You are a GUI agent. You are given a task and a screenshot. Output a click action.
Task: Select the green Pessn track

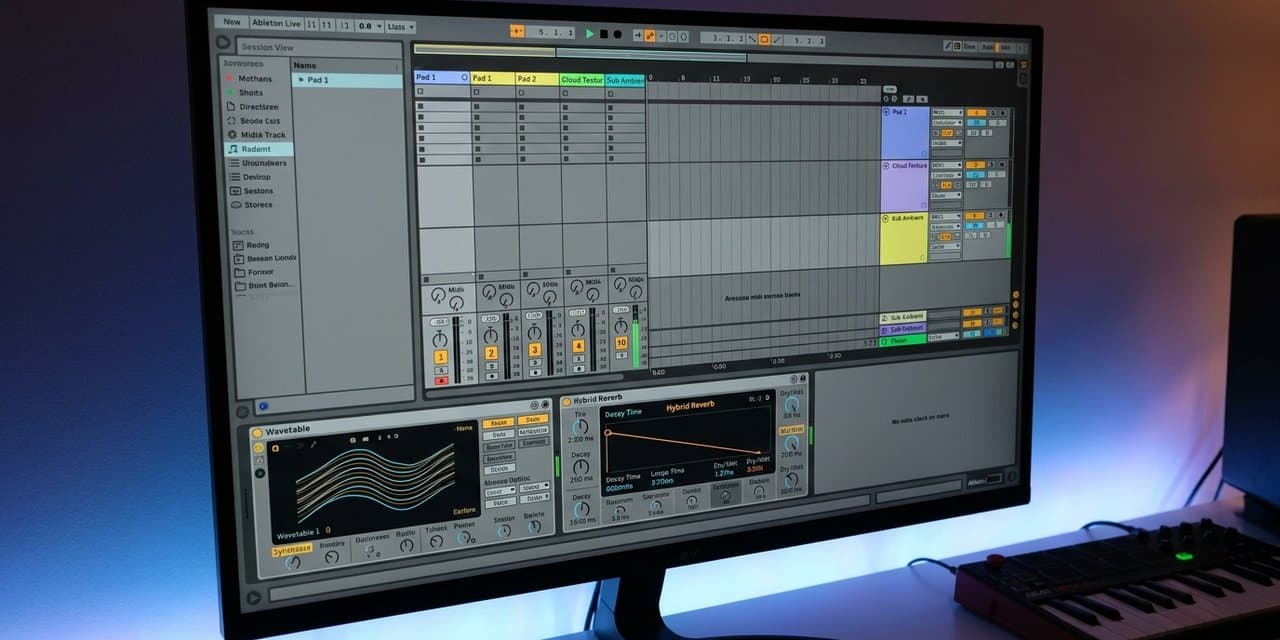pos(903,340)
